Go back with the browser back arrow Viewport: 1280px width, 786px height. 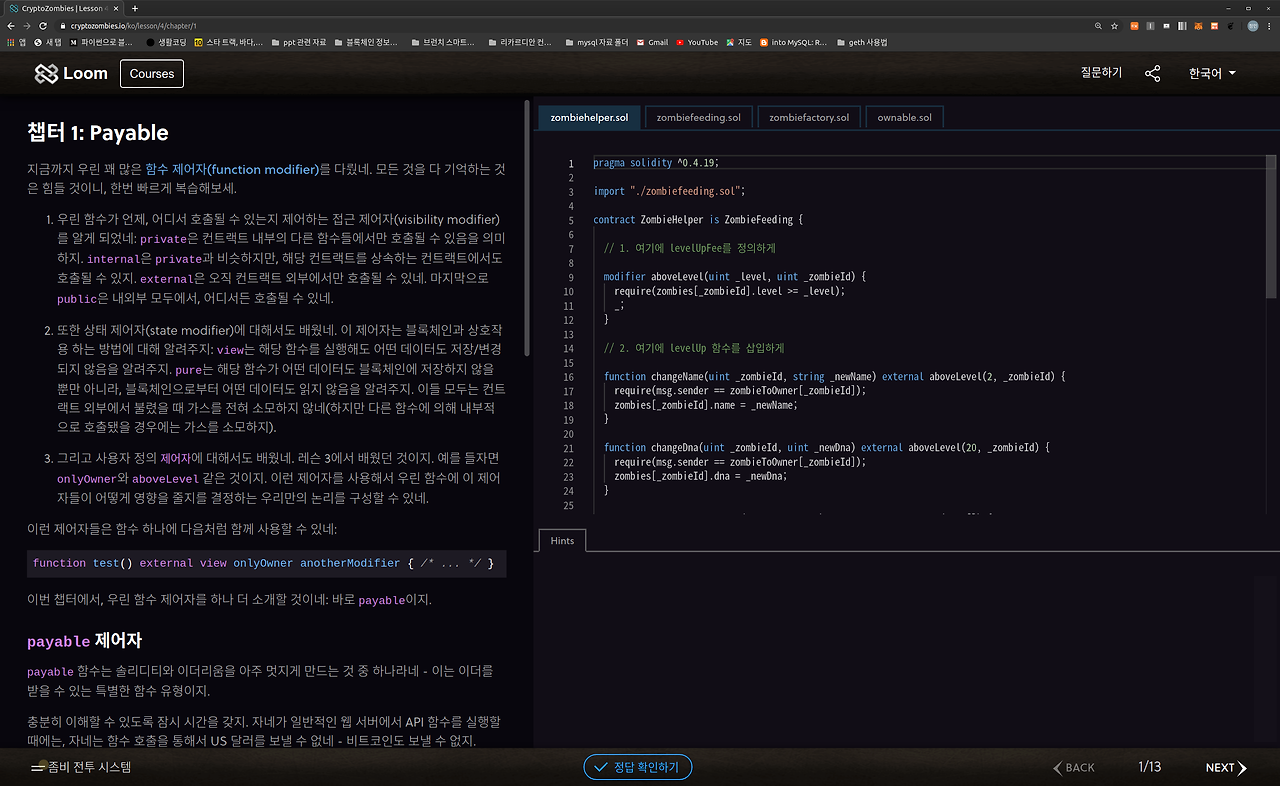[11, 25]
